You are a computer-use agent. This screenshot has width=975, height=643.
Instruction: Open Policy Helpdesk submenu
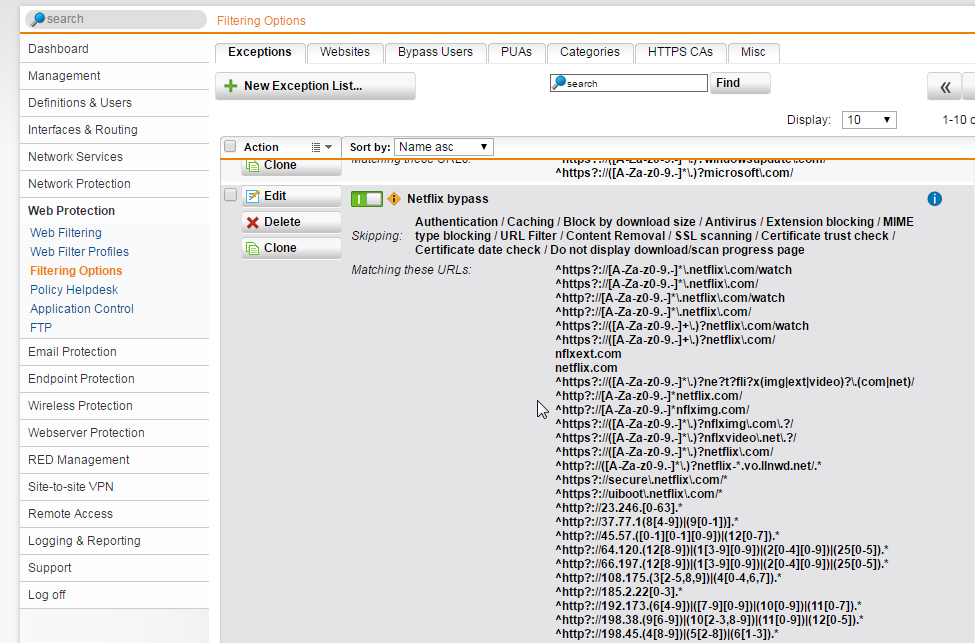click(x=74, y=290)
